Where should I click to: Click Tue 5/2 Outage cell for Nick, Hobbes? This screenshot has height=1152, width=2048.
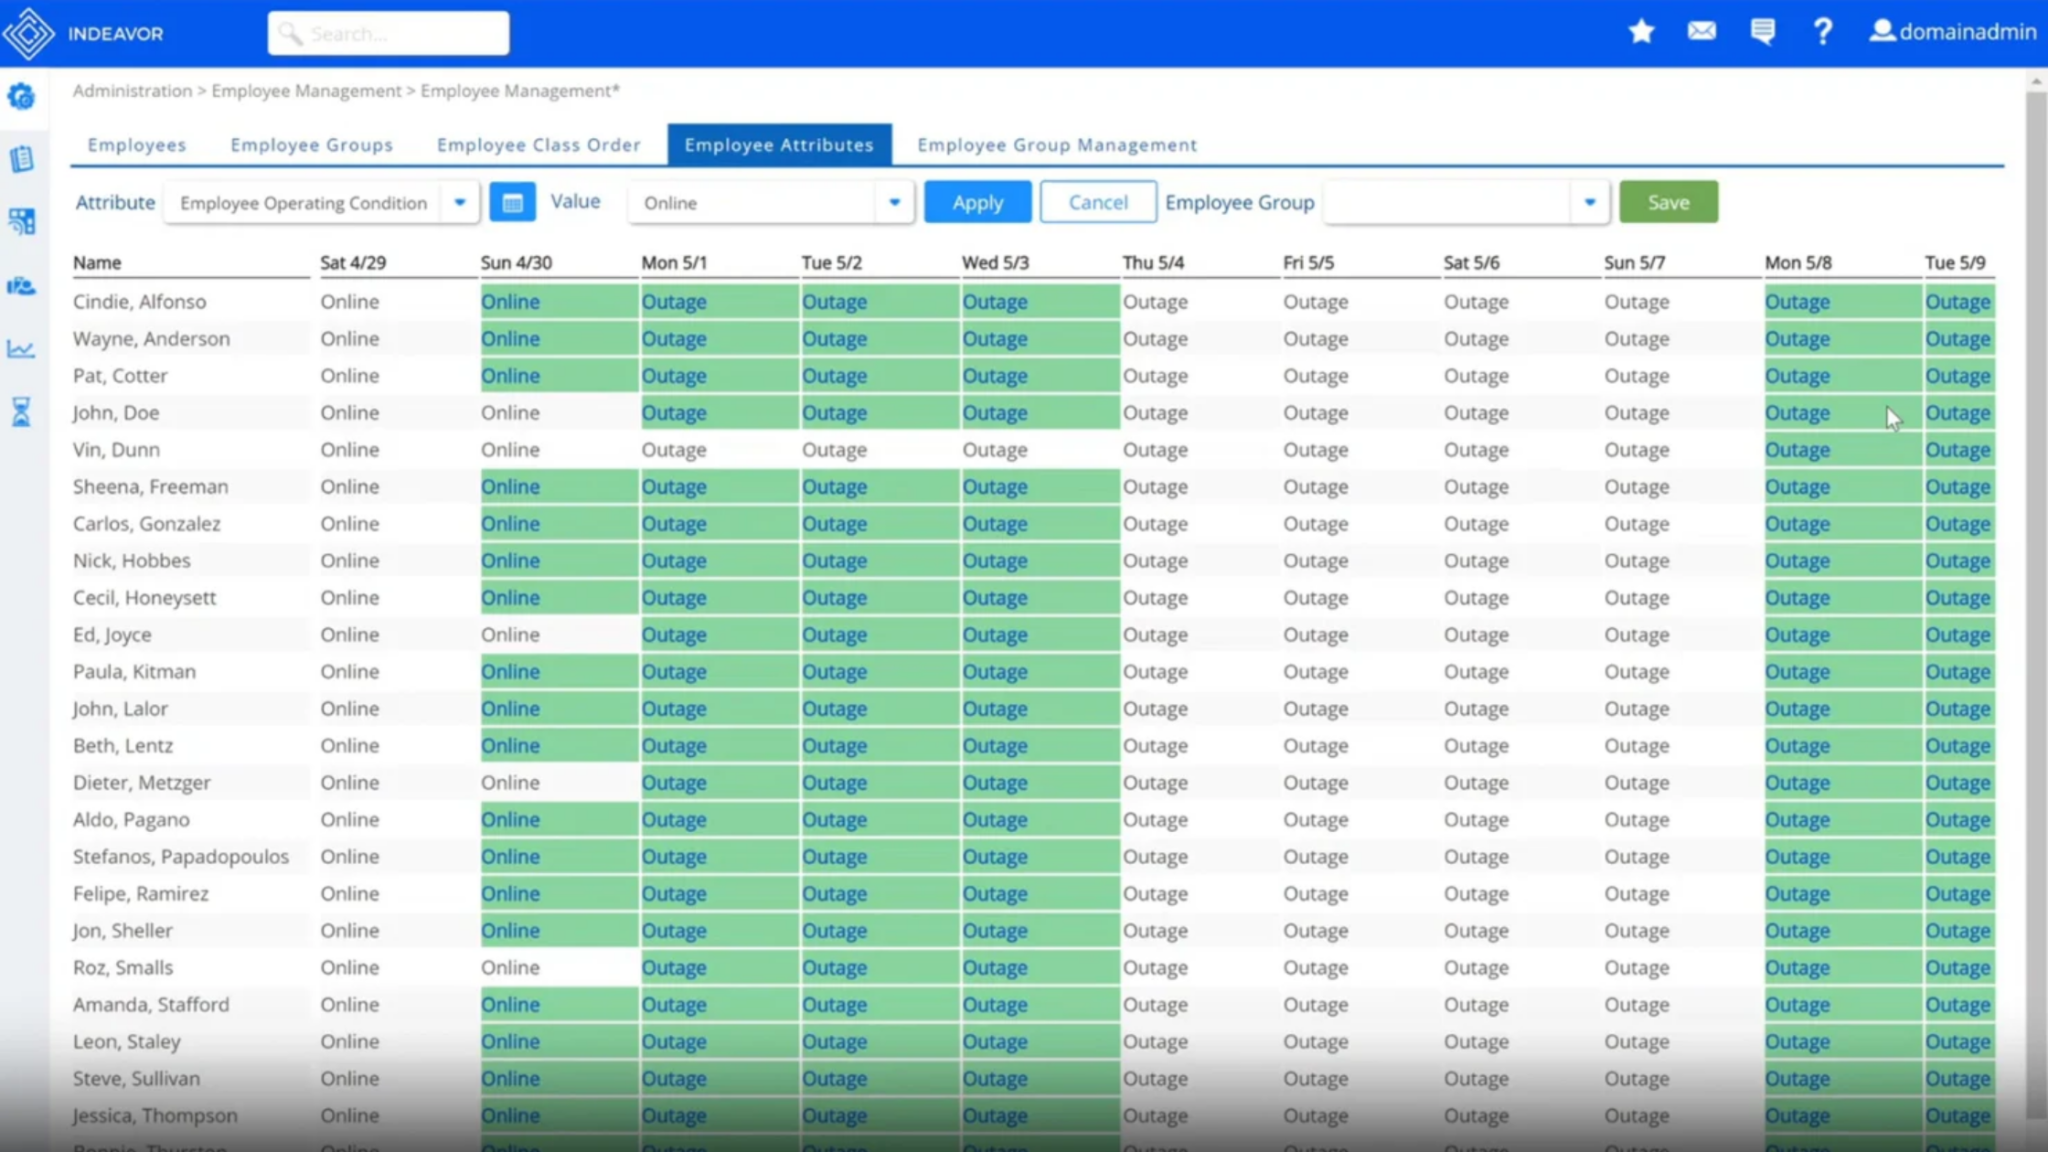(x=880, y=561)
